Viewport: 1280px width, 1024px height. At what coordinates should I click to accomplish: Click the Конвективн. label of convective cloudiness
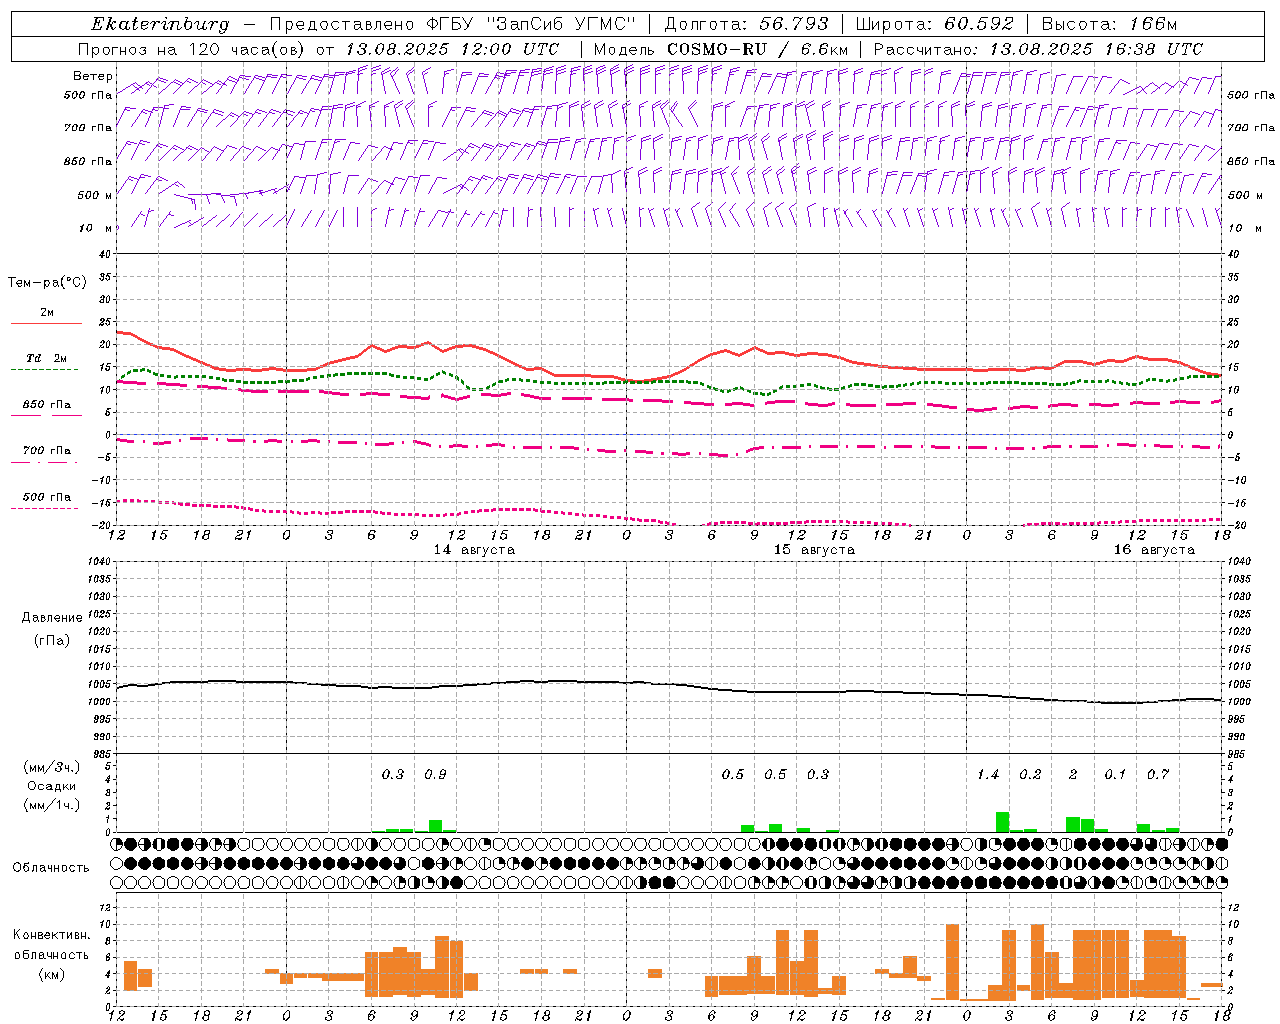click(x=52, y=935)
